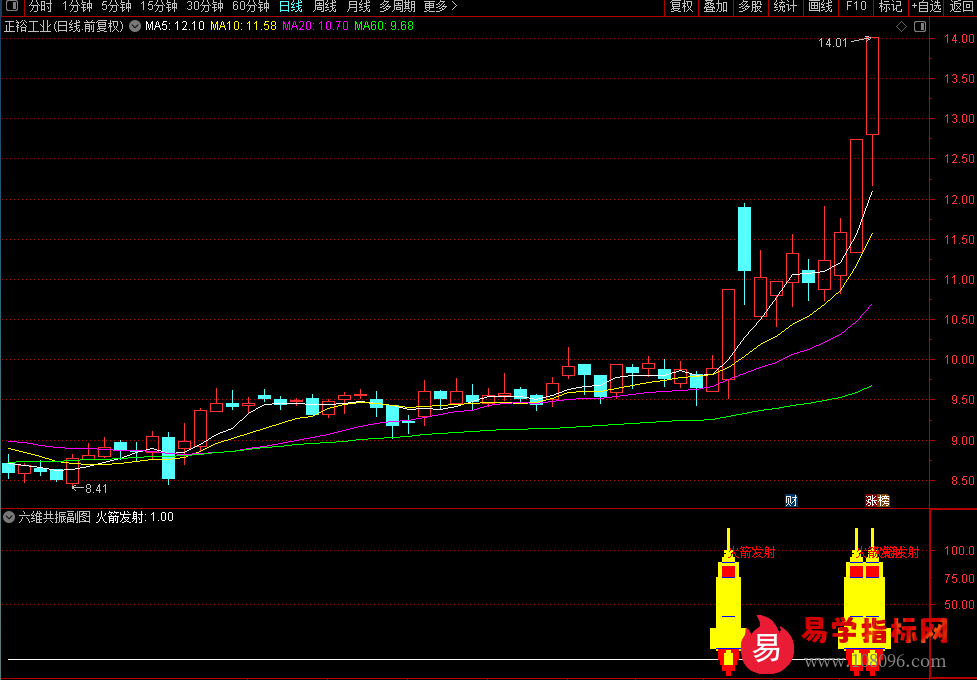Click the 标记 mark button
This screenshot has height=680, width=977.
[890, 7]
